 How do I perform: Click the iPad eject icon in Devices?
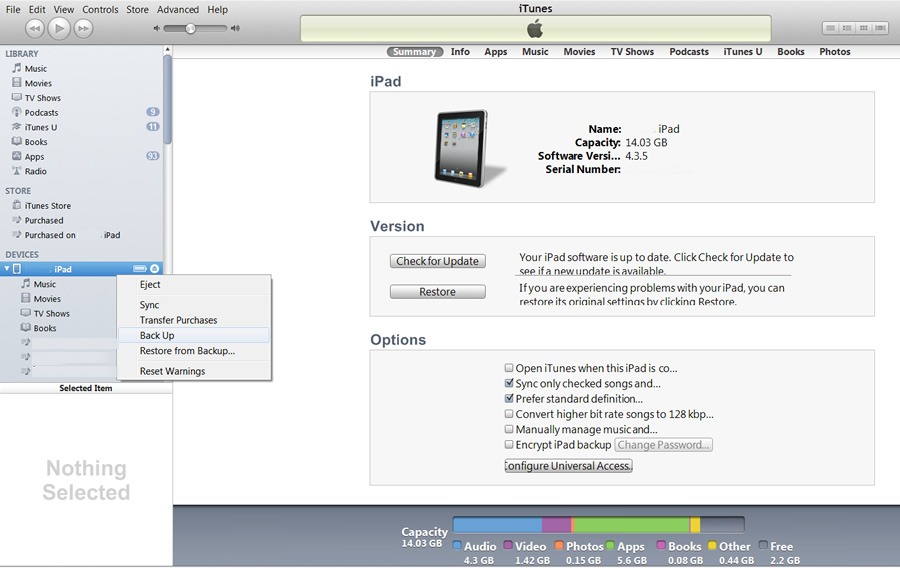tap(154, 269)
